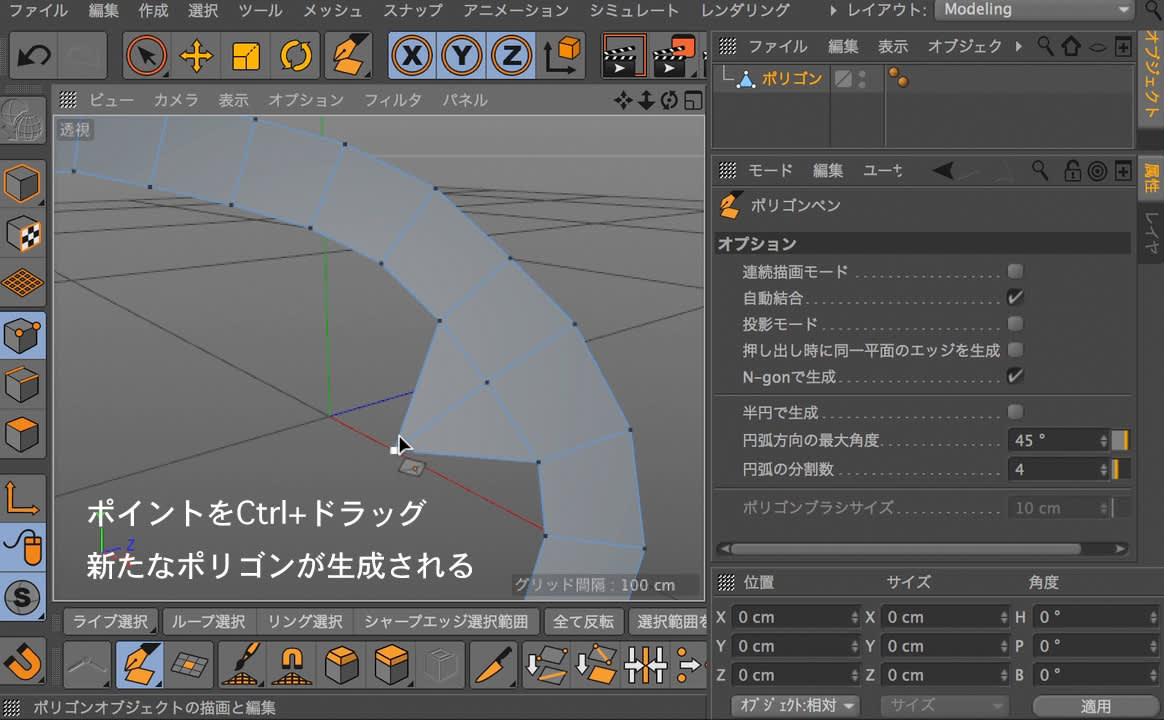Click the magnet snap icon

[22, 662]
